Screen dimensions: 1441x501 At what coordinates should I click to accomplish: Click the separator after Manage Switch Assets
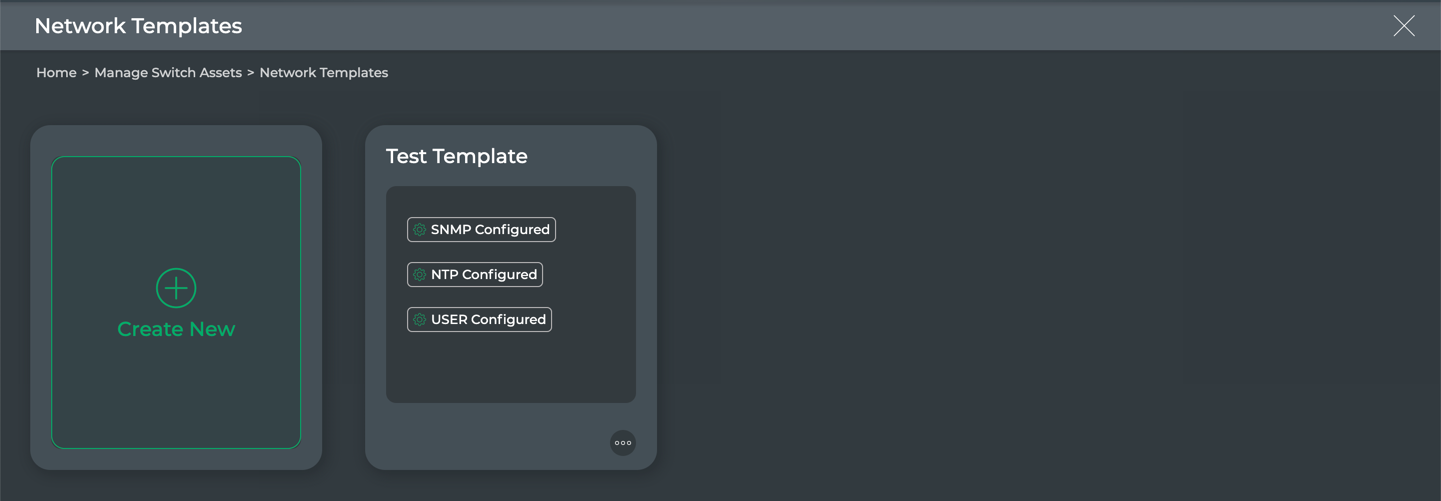pos(251,73)
